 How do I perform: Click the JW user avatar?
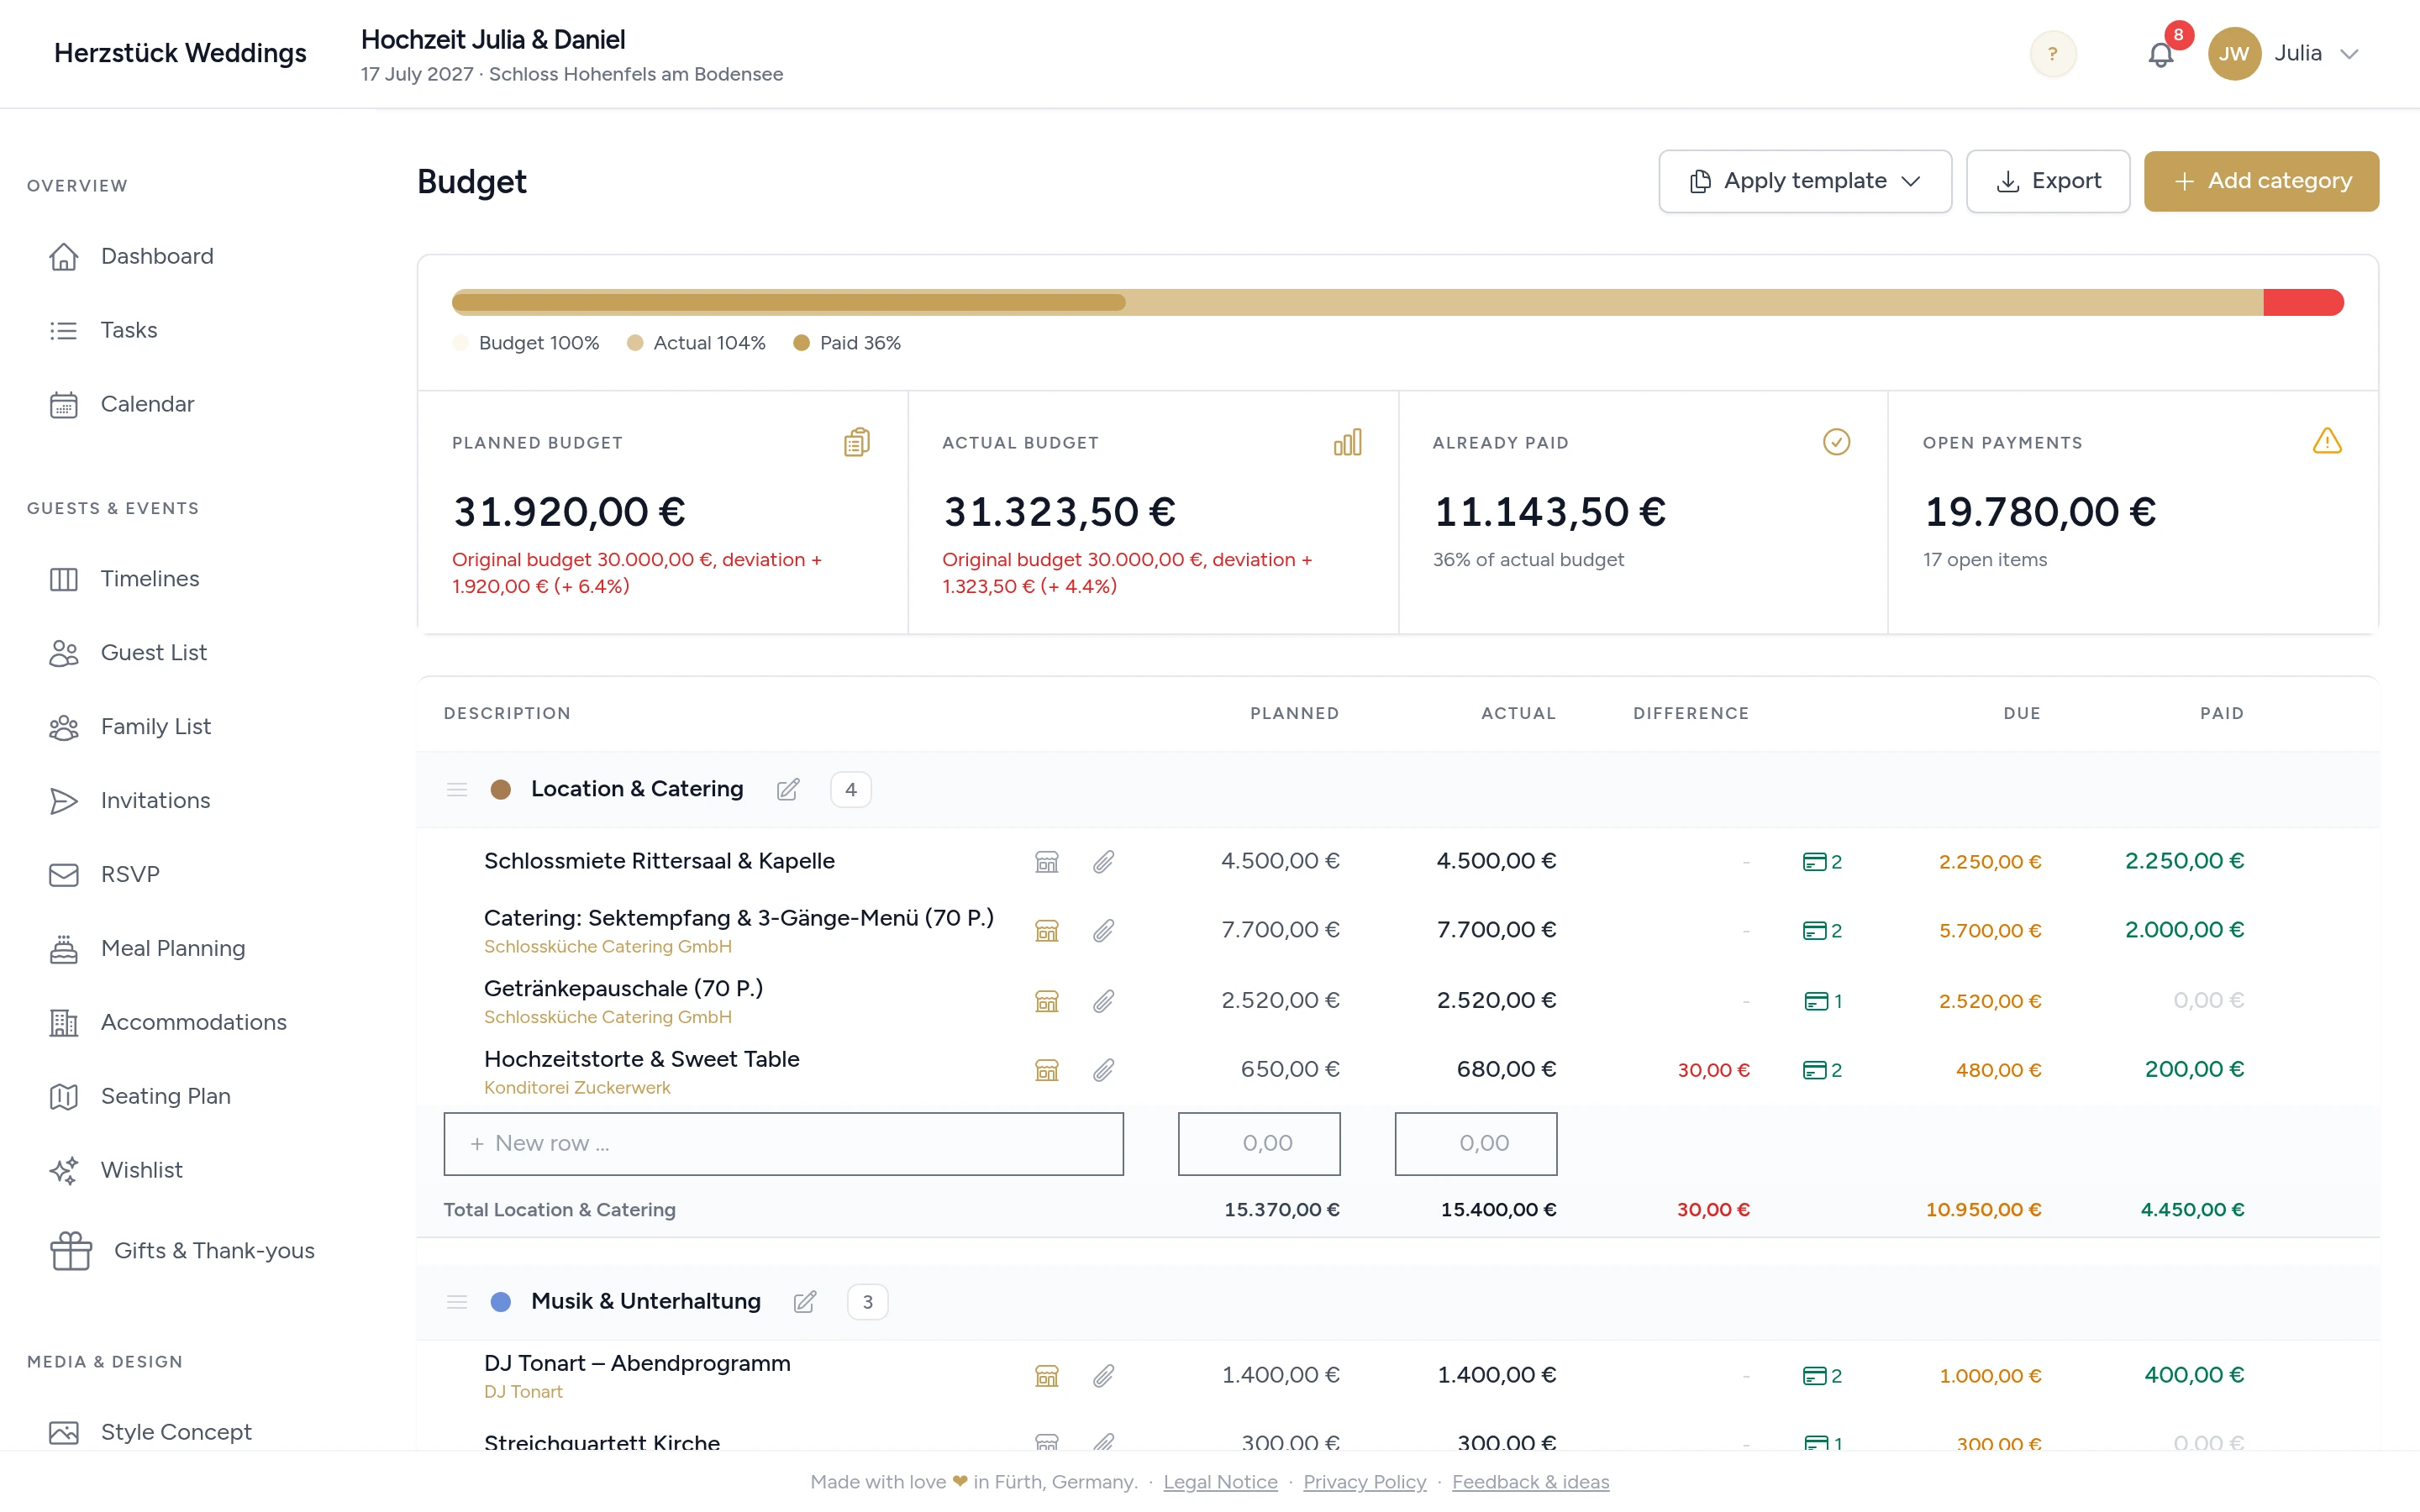pos(2234,54)
